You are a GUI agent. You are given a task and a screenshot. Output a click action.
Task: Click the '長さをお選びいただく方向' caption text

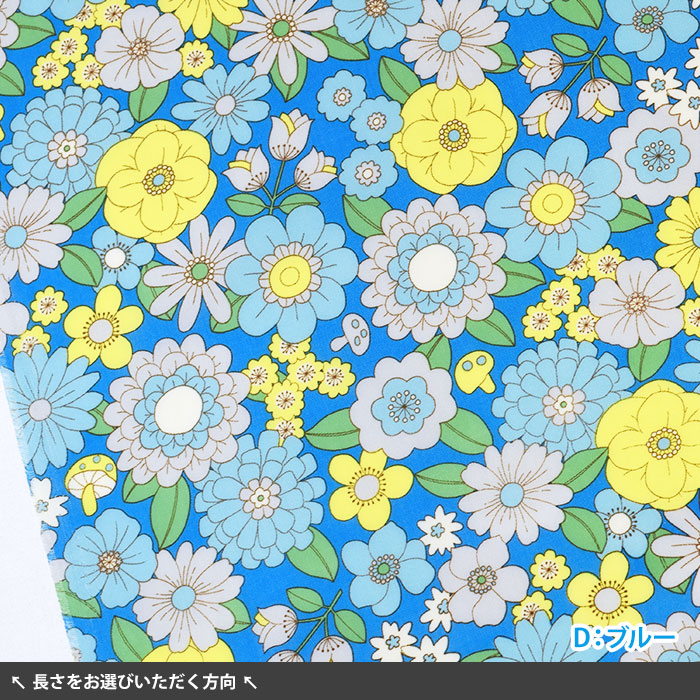pyautogui.click(x=134, y=682)
